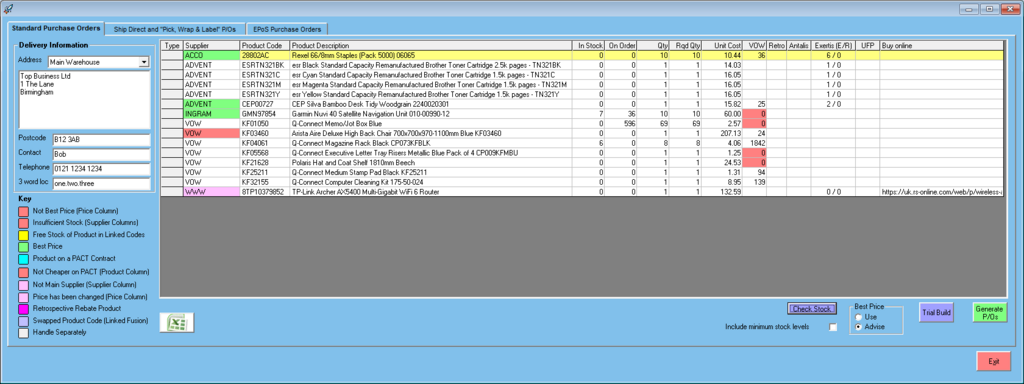Click the magenta Retrospective Rebate Product swatch
Image resolution: width=1024 pixels, height=384 pixels.
pos(24,308)
